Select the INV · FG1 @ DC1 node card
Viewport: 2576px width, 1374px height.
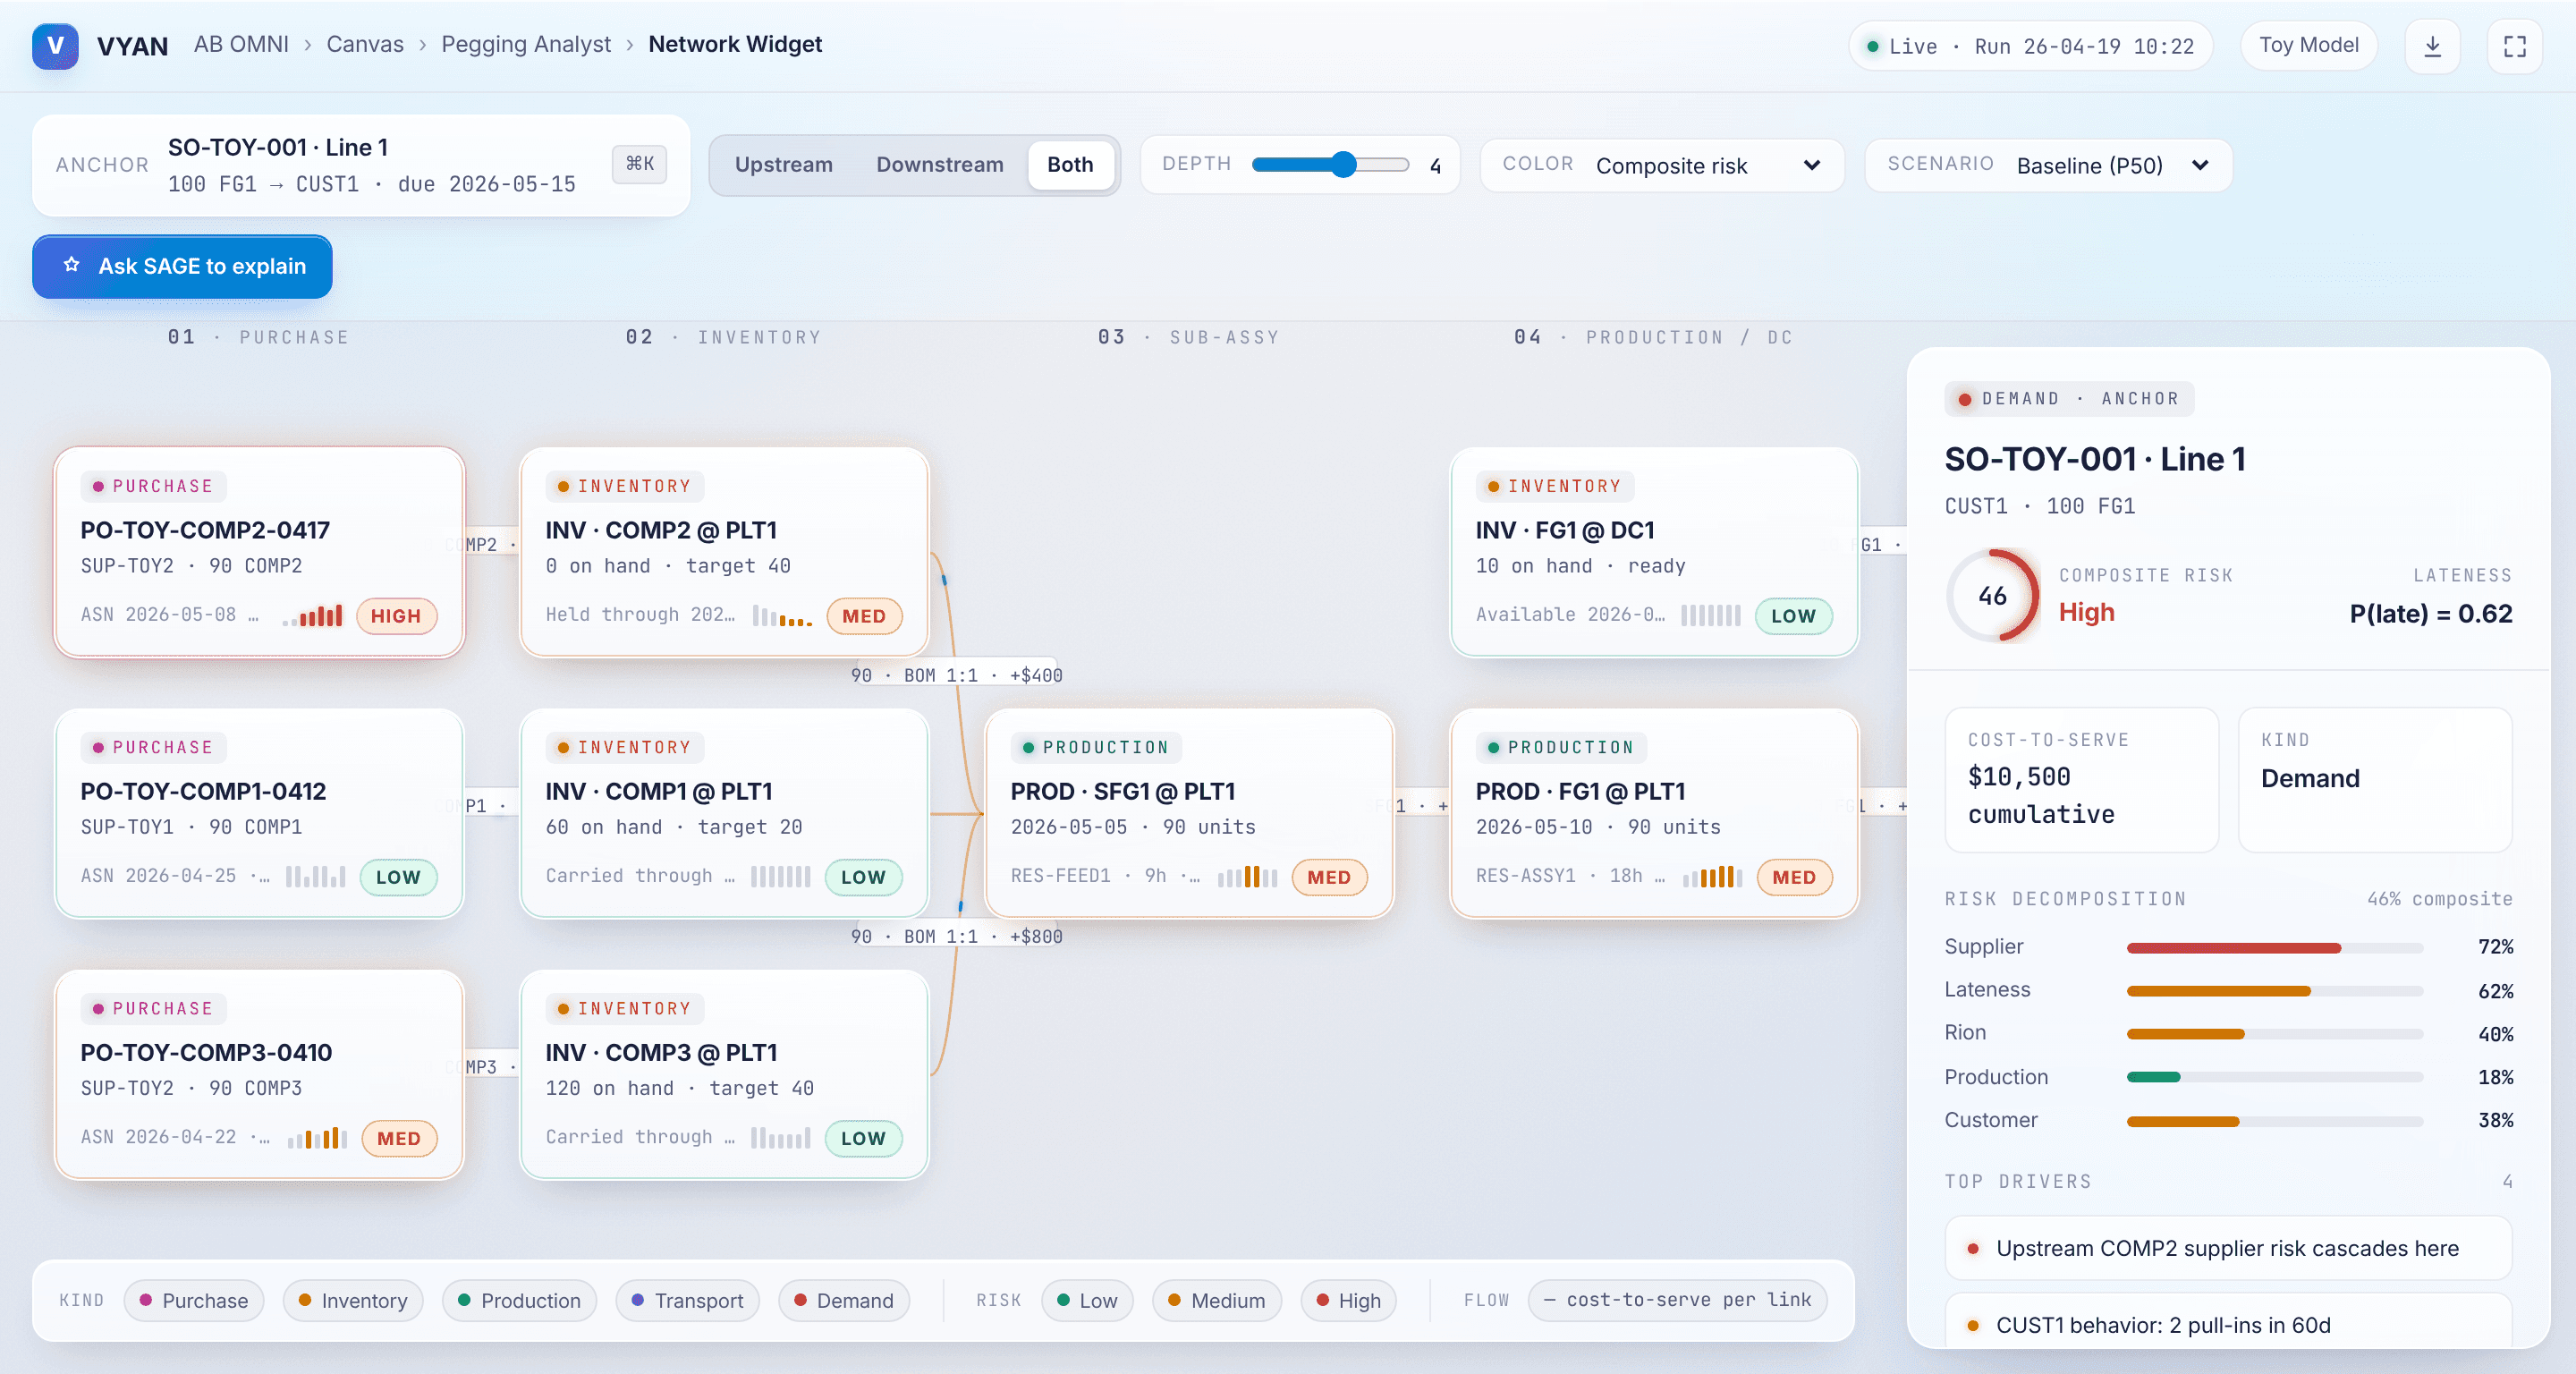click(x=1653, y=552)
